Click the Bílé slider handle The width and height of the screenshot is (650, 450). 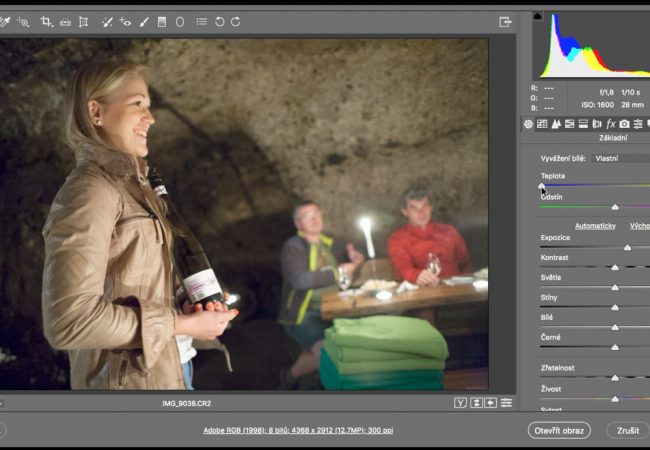(615, 327)
